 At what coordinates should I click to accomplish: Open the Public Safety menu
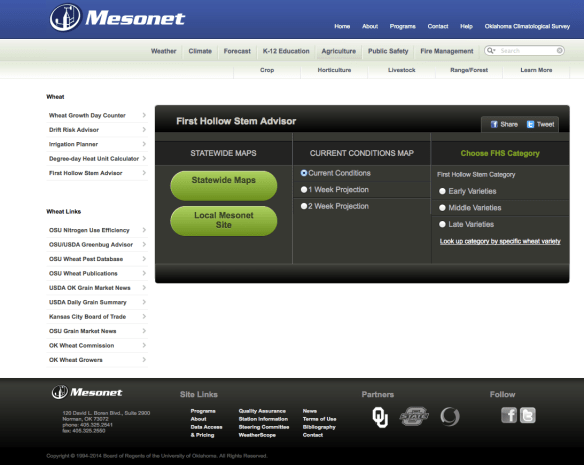click(x=388, y=51)
